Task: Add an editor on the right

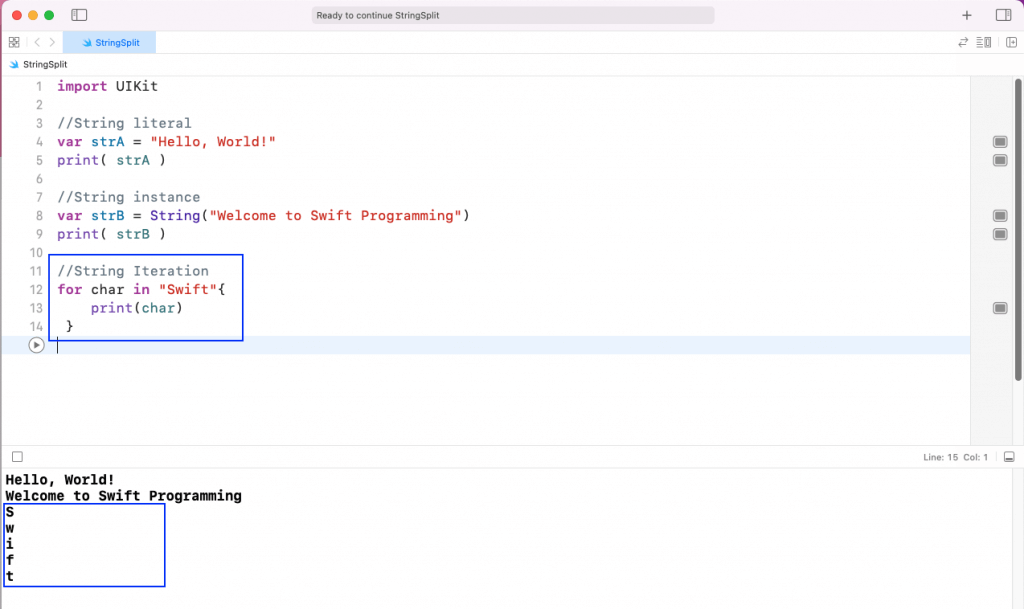Action: 1011,42
